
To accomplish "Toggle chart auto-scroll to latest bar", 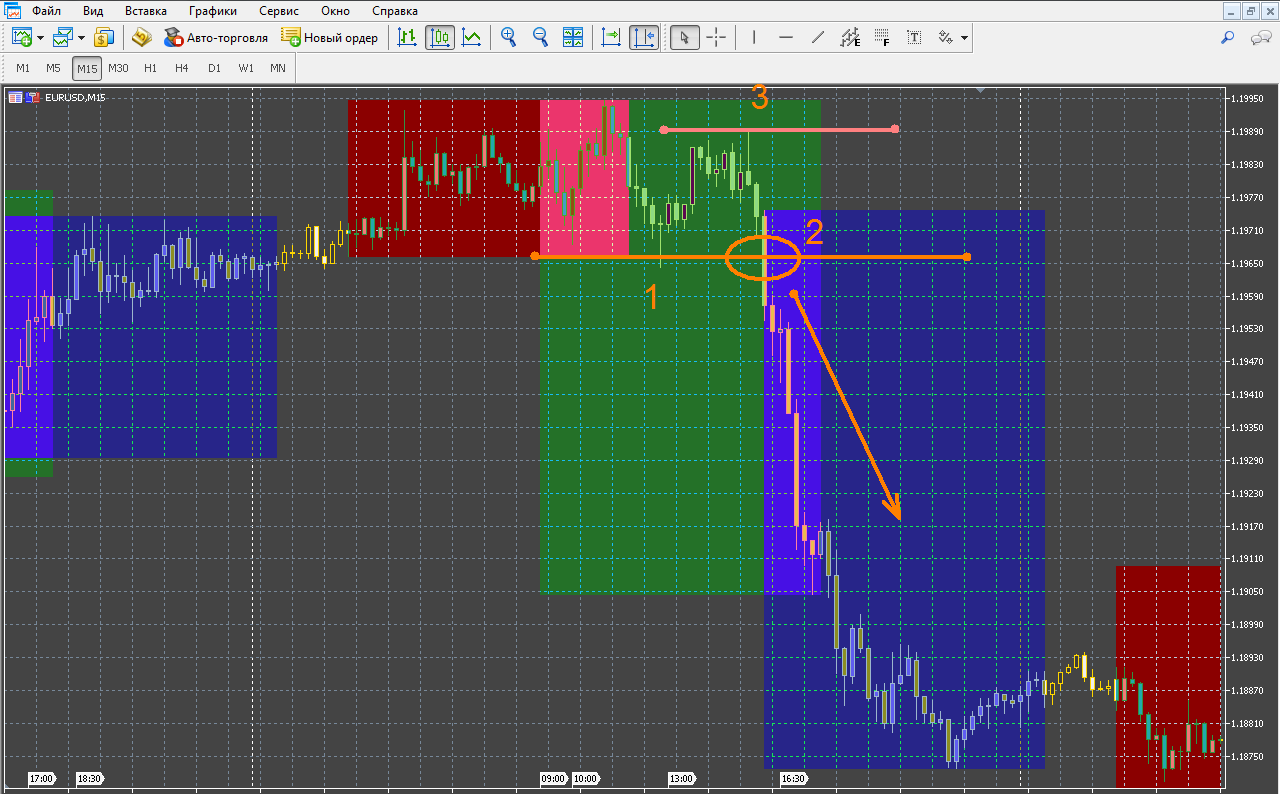I will (611, 38).
